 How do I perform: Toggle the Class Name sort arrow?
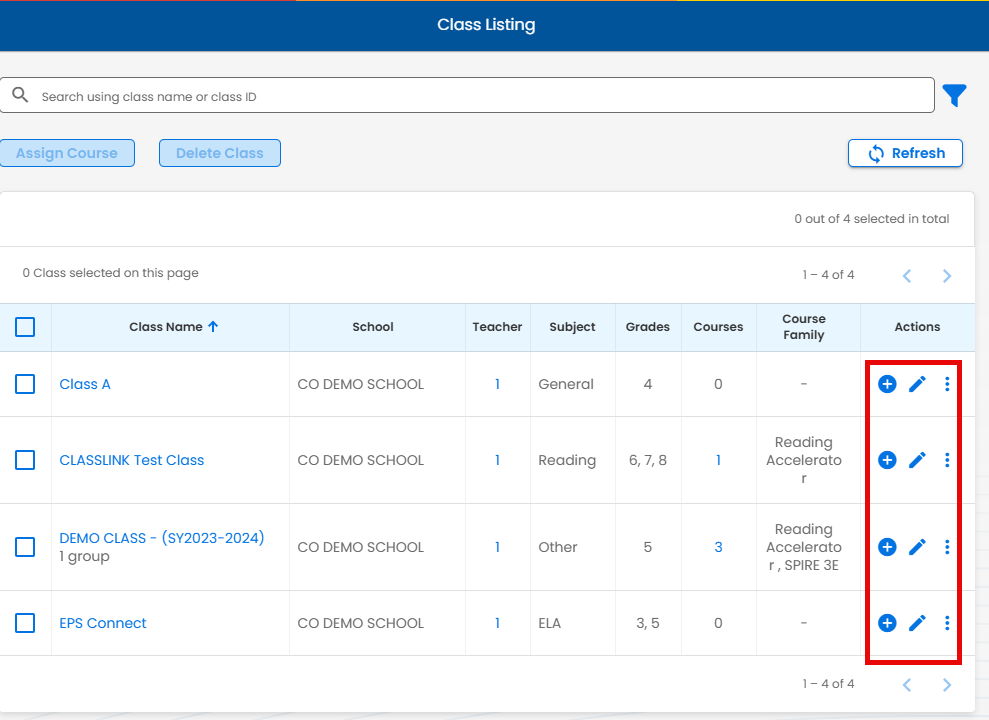[213, 327]
